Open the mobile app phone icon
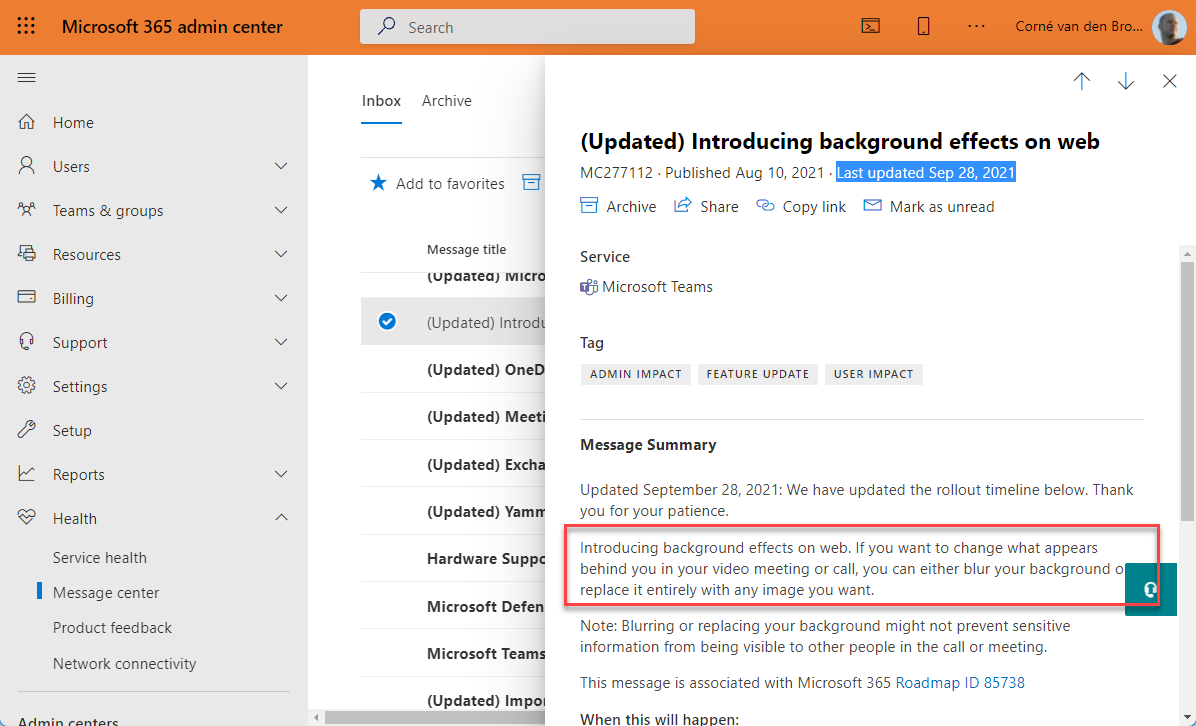 (923, 27)
